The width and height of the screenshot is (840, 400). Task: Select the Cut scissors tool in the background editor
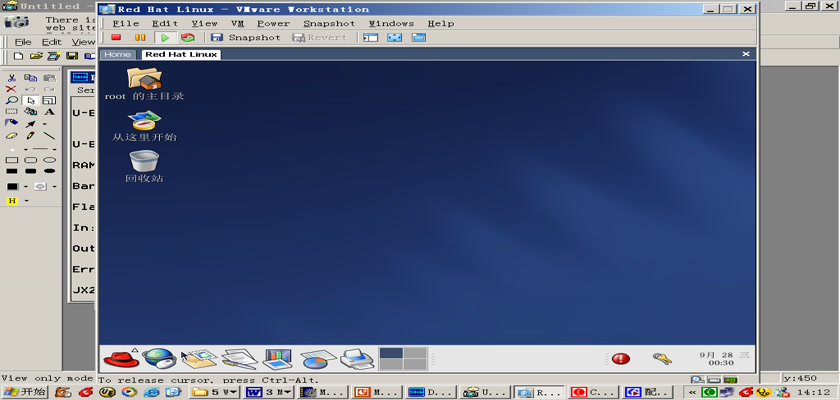pos(11,78)
